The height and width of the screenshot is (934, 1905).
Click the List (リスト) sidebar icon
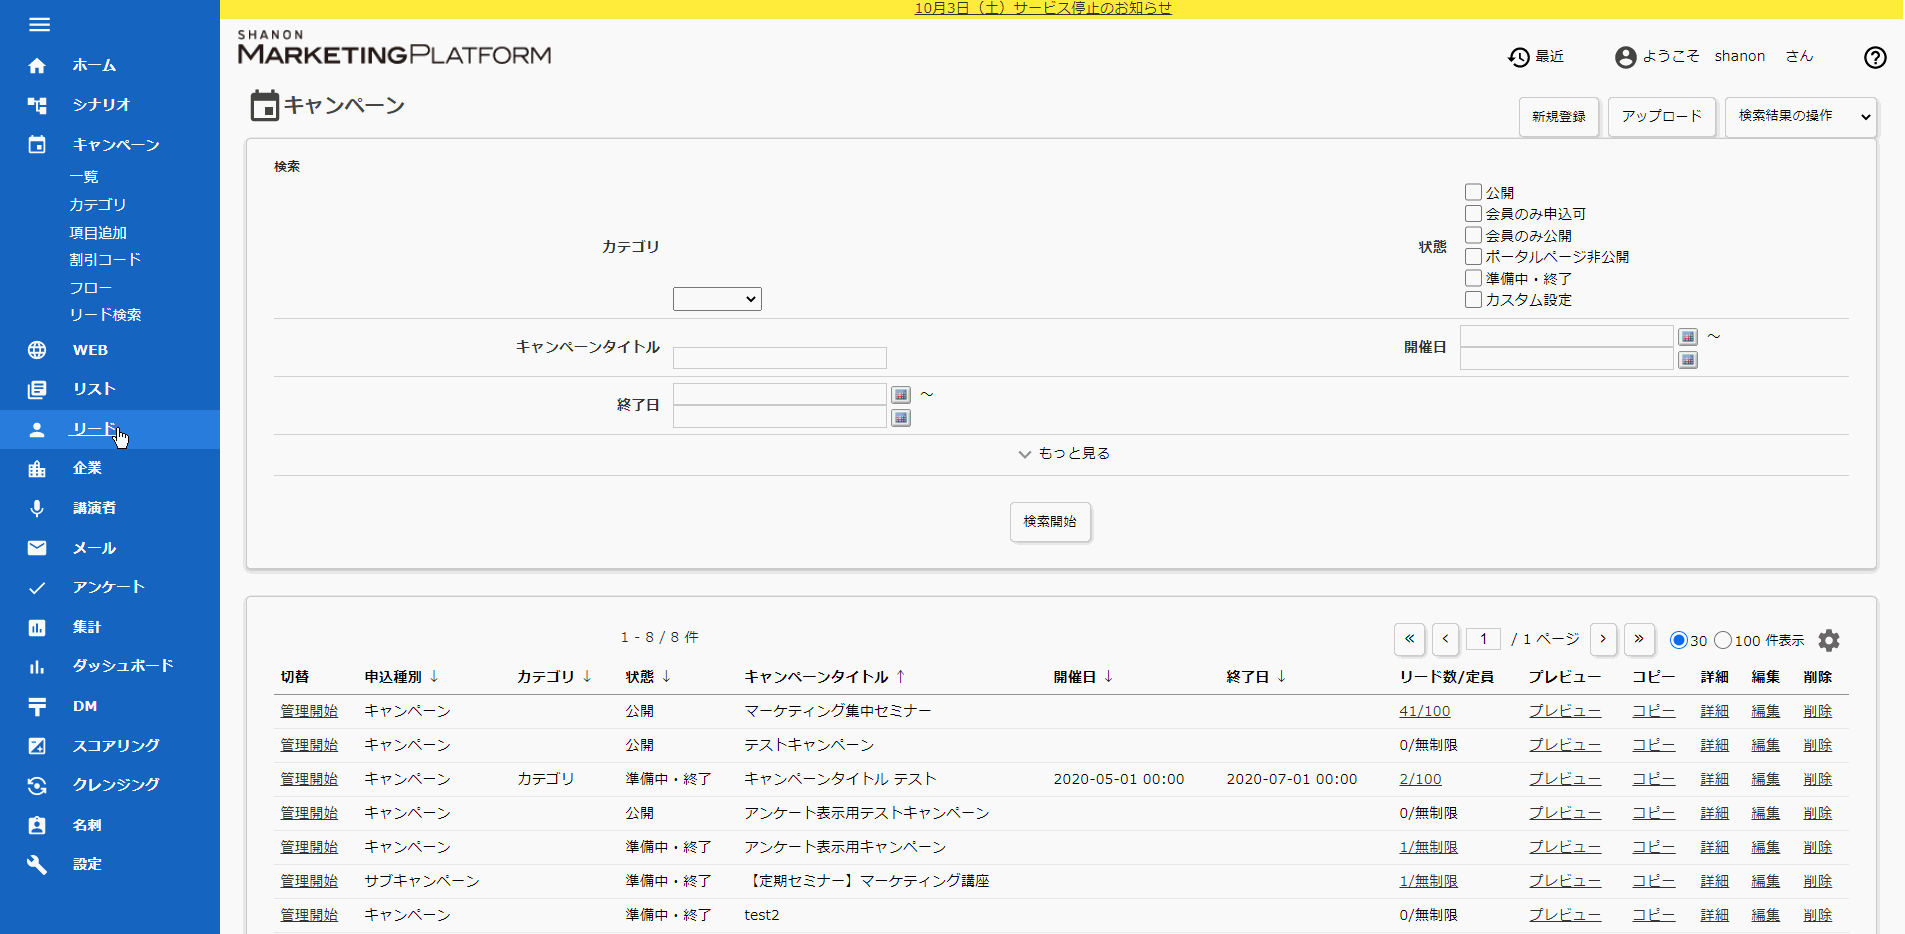click(x=37, y=389)
